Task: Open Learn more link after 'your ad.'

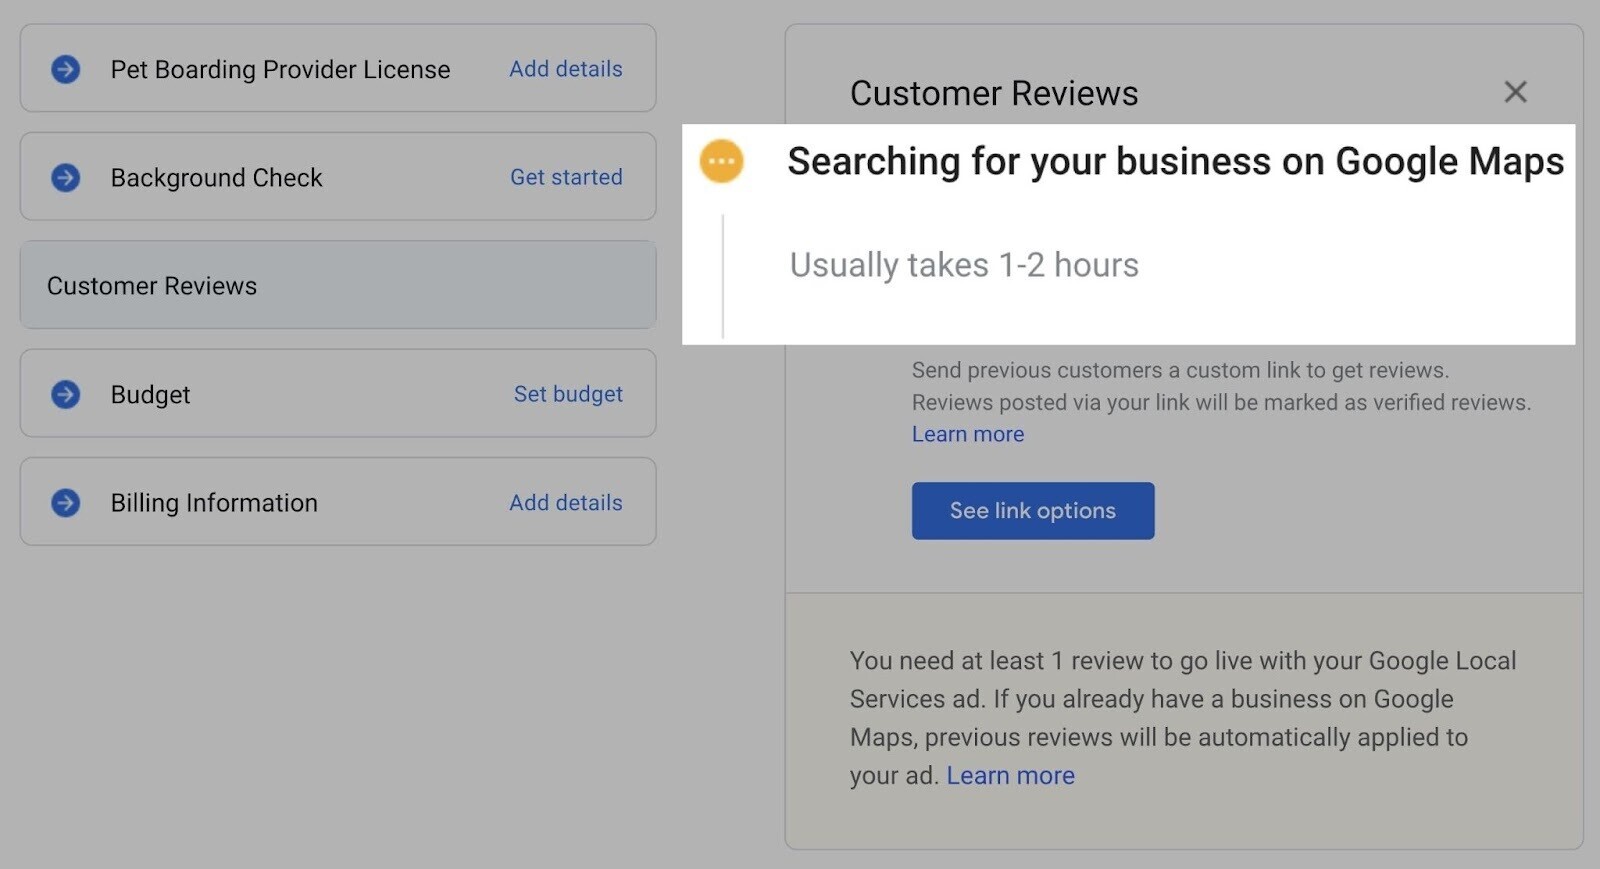Action: pos(1010,775)
